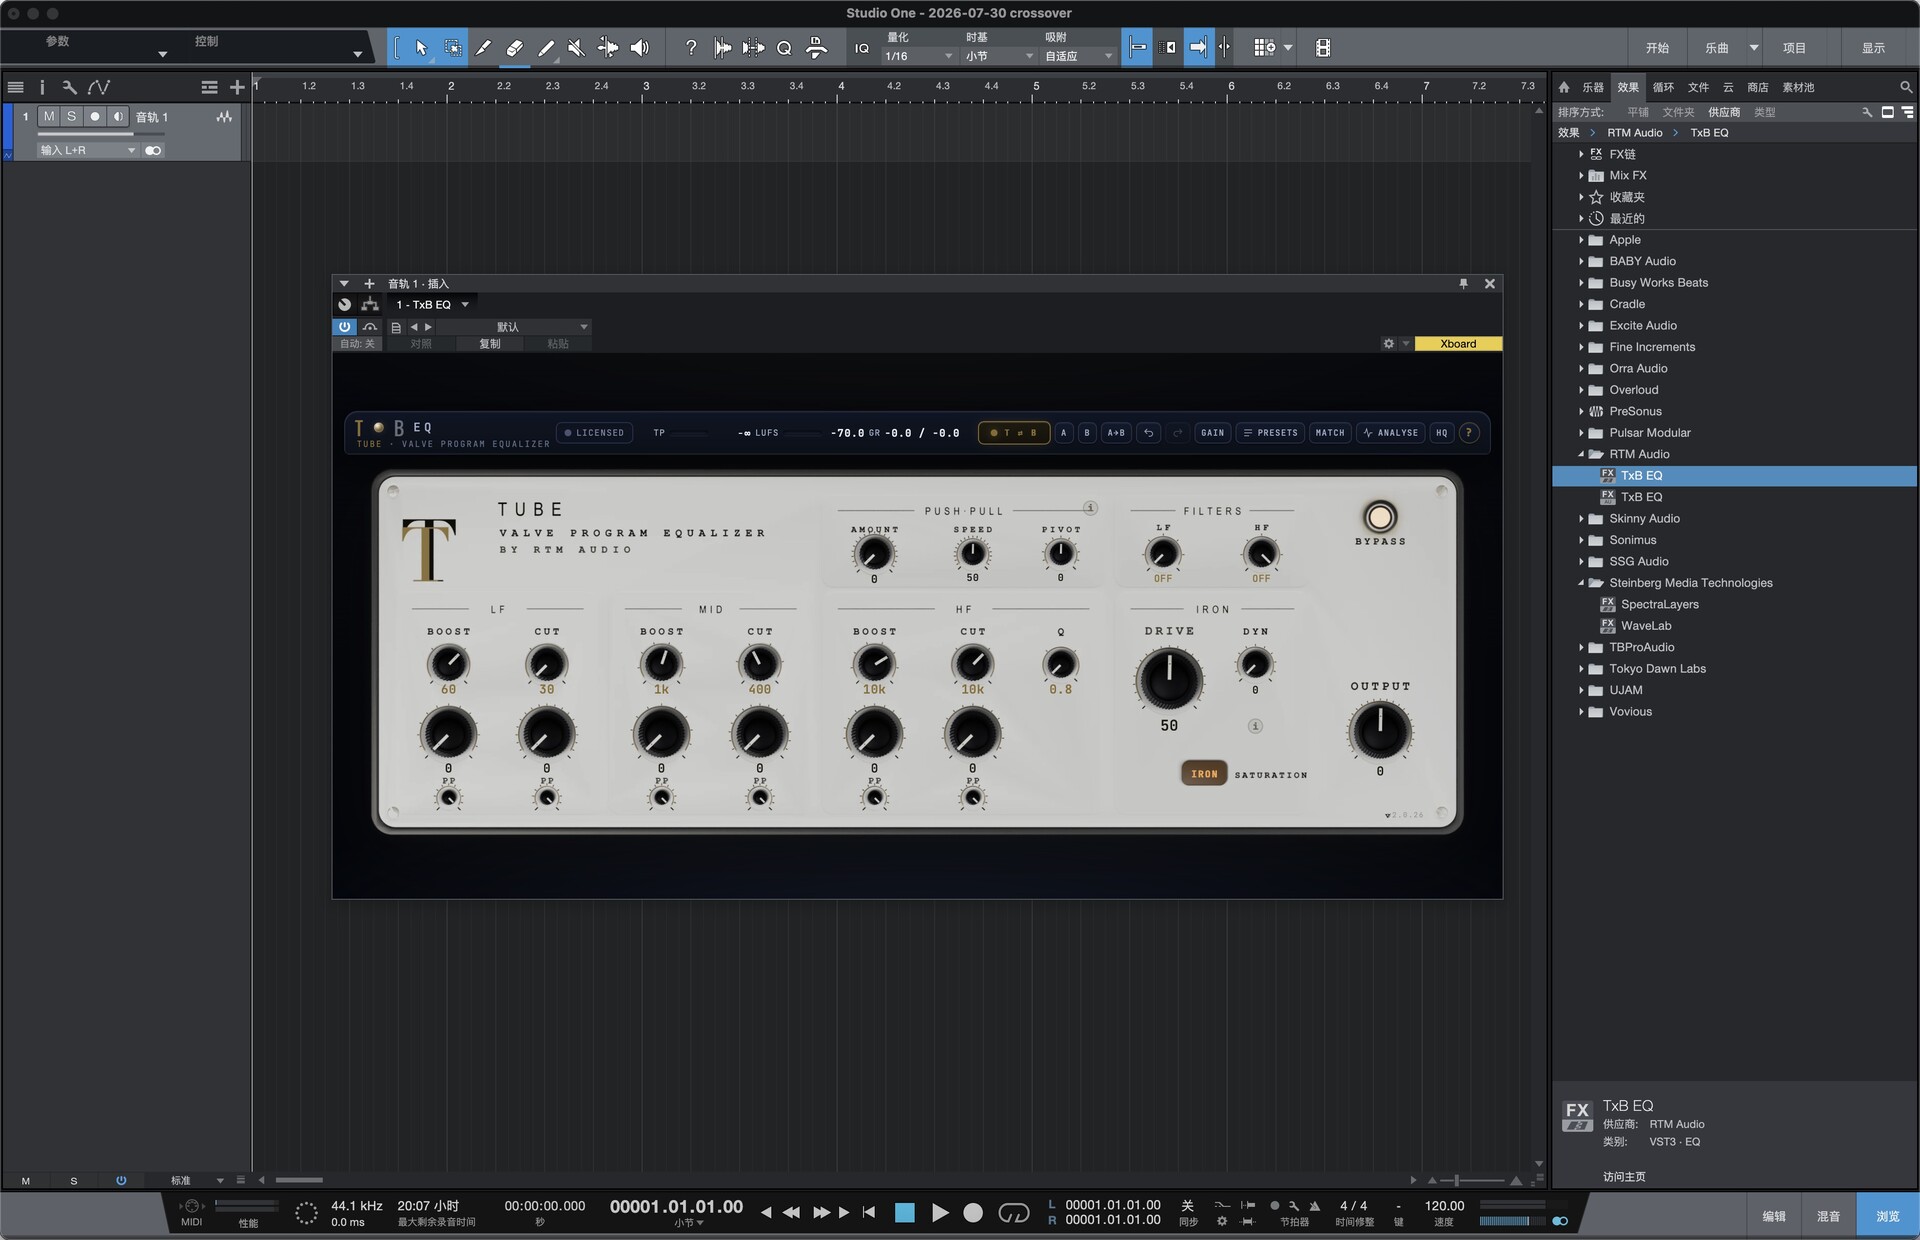
Task: Click the 复制 copy button in plugin header
Action: point(489,344)
